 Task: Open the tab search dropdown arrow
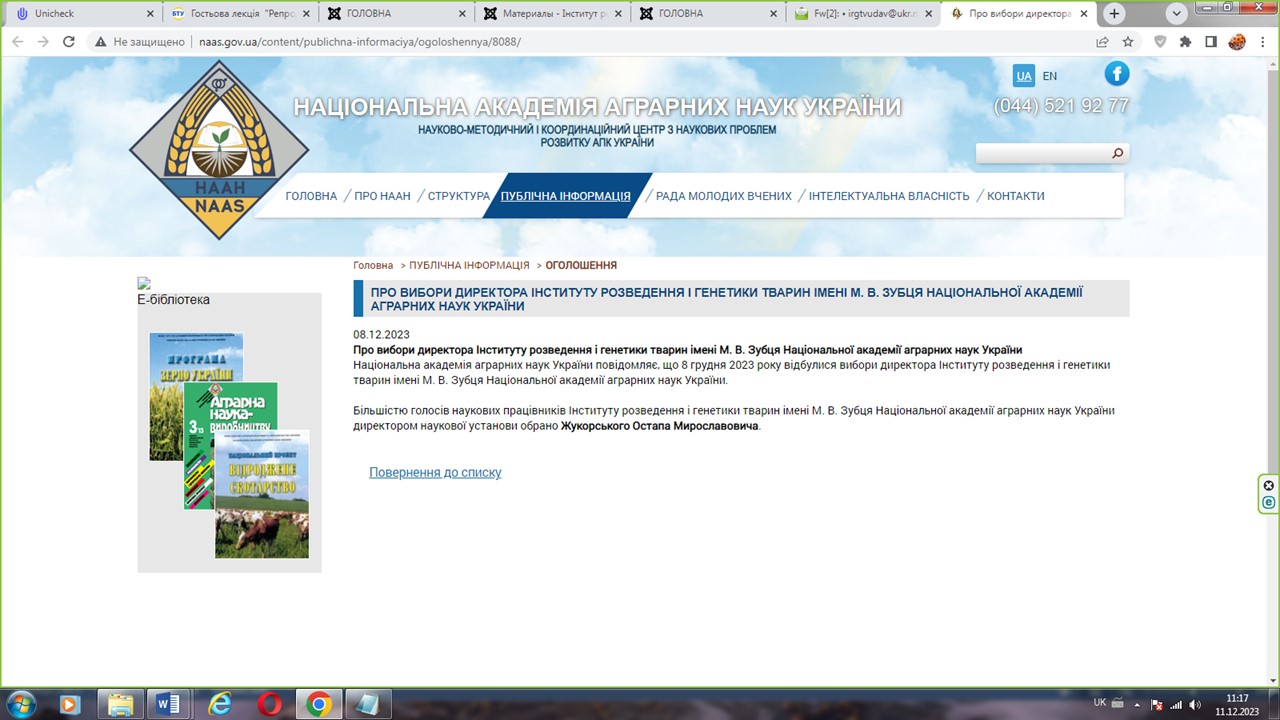click(x=1177, y=14)
